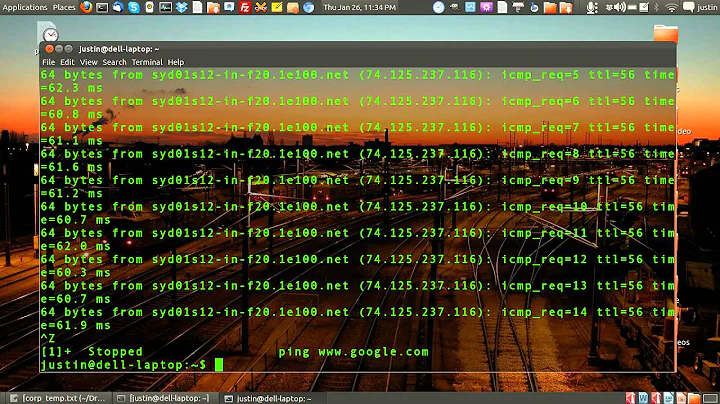This screenshot has width=720, height=404.
Task: Click the 'e=61.9 ms' line
Action: tap(76, 325)
